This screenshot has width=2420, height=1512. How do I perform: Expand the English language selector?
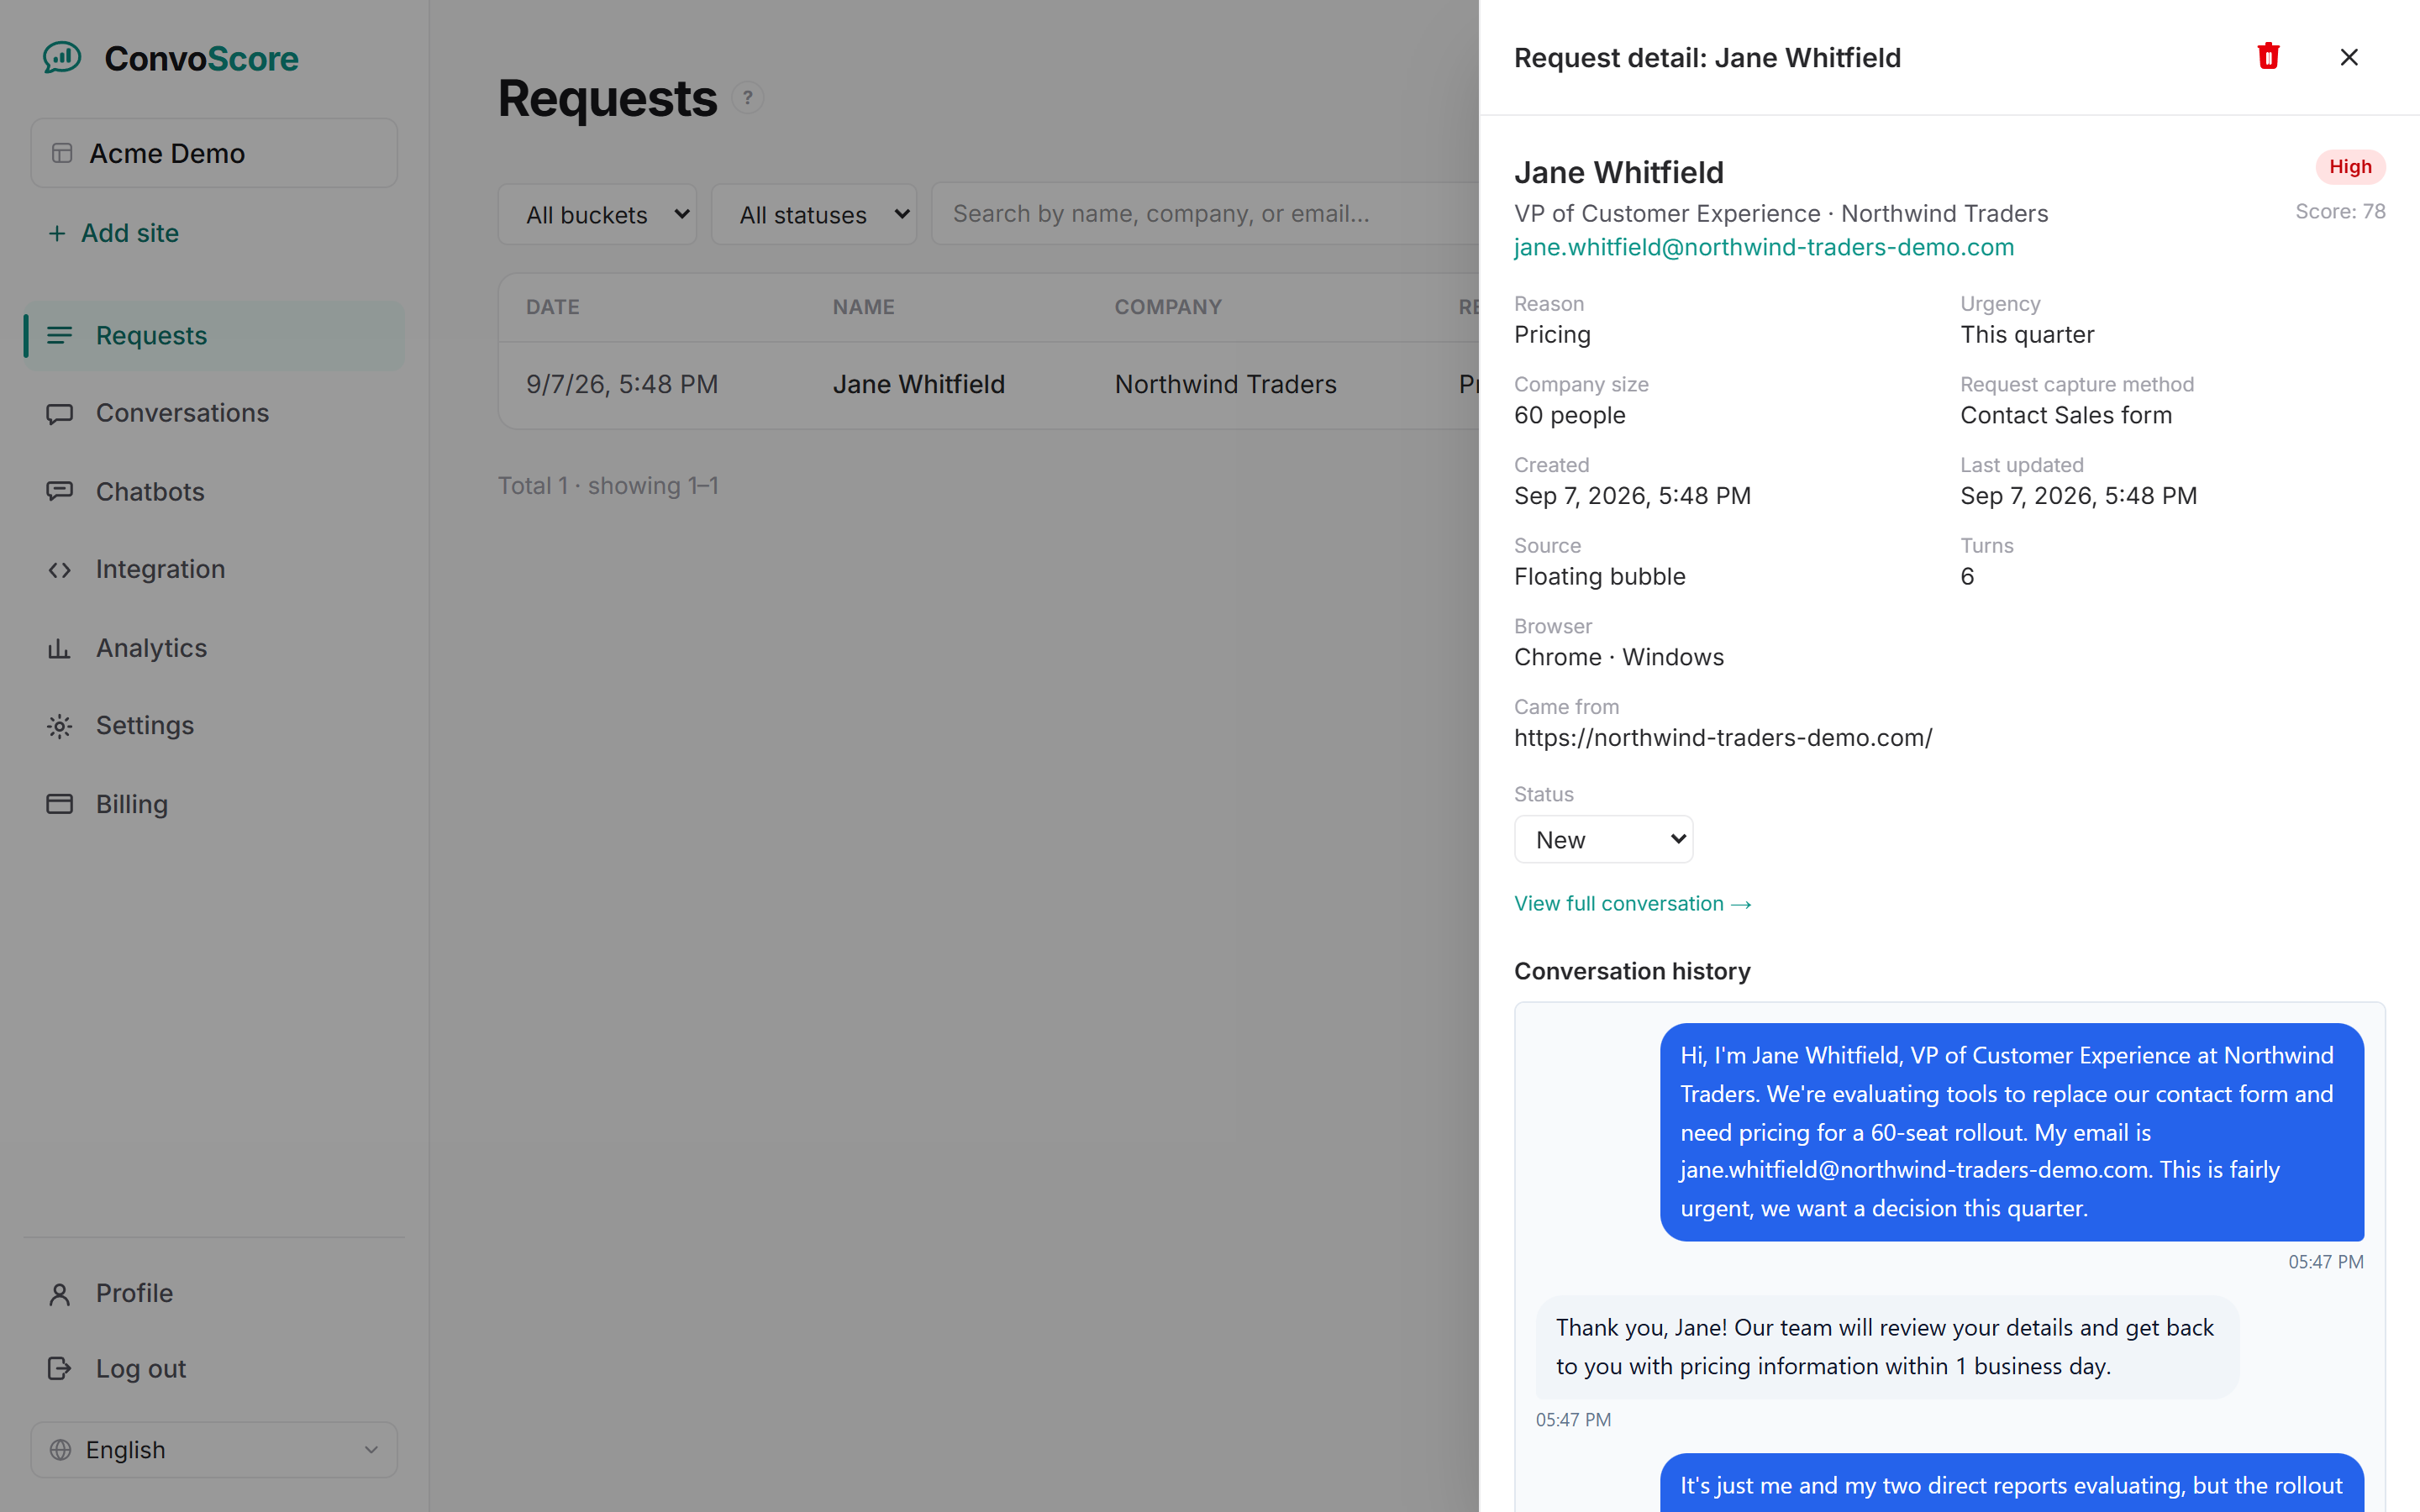pos(214,1449)
